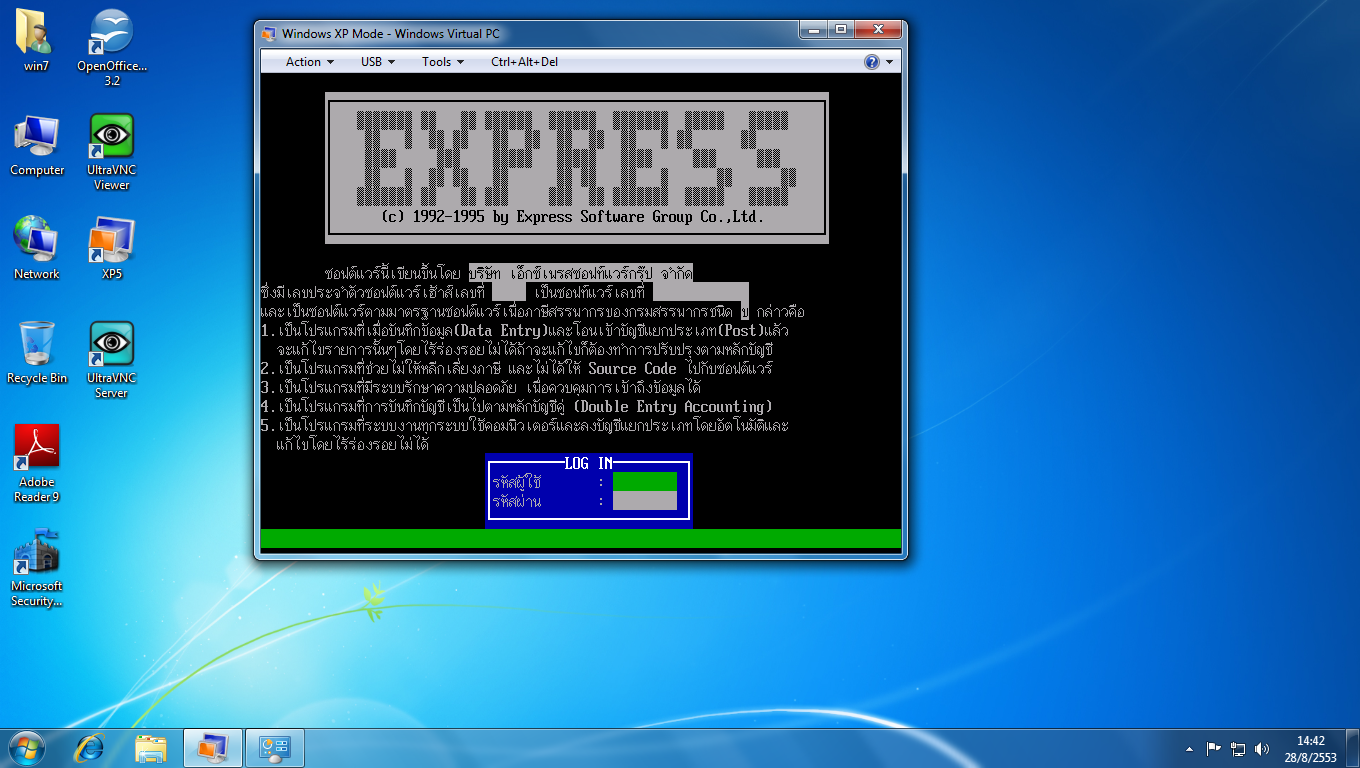Select the Microsoft Security Essentials shortcut

click(37, 567)
